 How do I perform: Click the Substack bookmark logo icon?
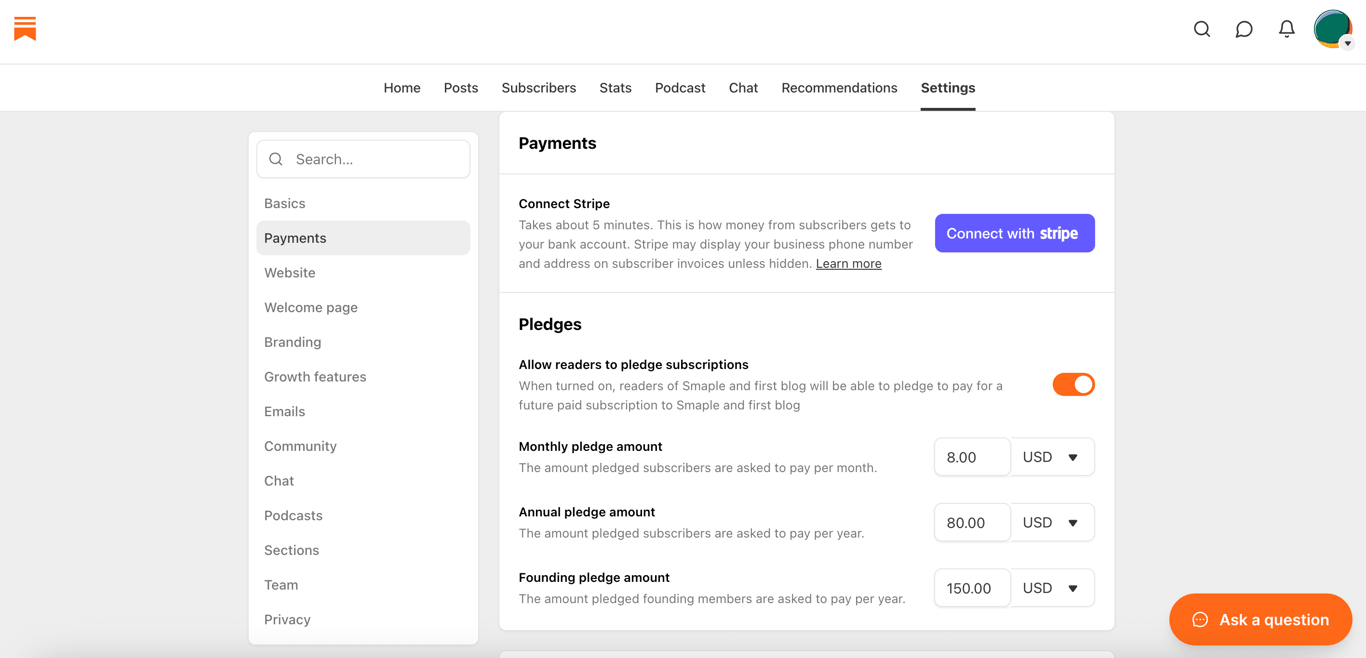pyautogui.click(x=25, y=29)
